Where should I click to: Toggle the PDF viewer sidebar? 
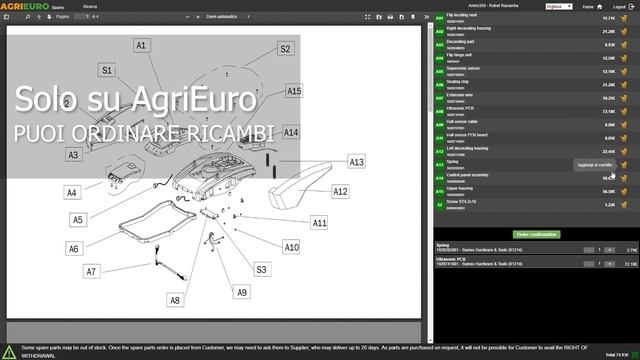[x=6, y=17]
